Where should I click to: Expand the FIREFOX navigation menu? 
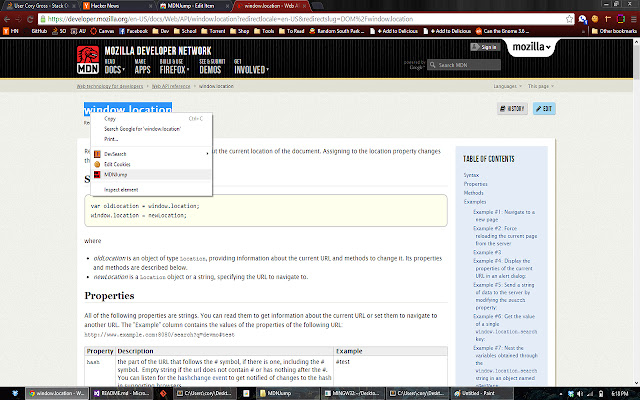[174, 67]
